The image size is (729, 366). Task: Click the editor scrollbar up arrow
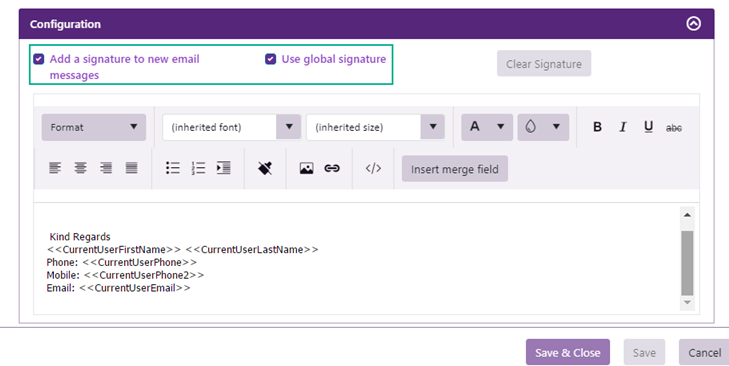tap(687, 215)
